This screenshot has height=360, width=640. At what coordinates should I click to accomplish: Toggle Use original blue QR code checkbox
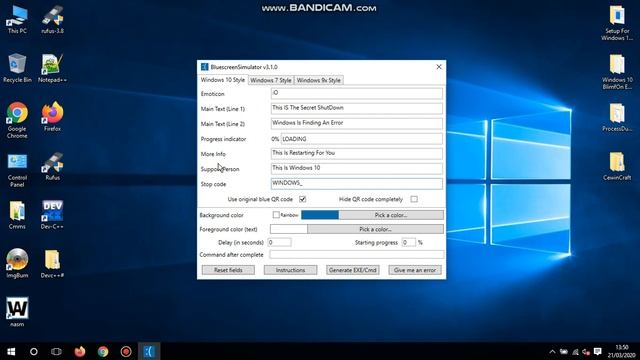point(302,199)
